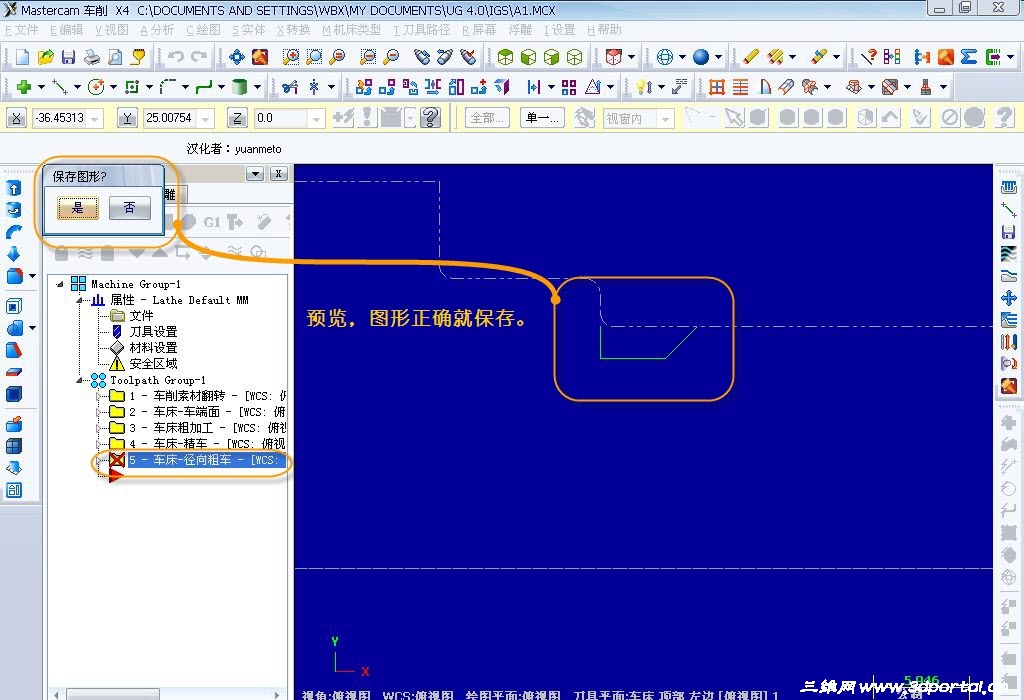Viewport: 1024px width, 700px height.
Task: Click the X coordinate label button
Action: pos(16,118)
